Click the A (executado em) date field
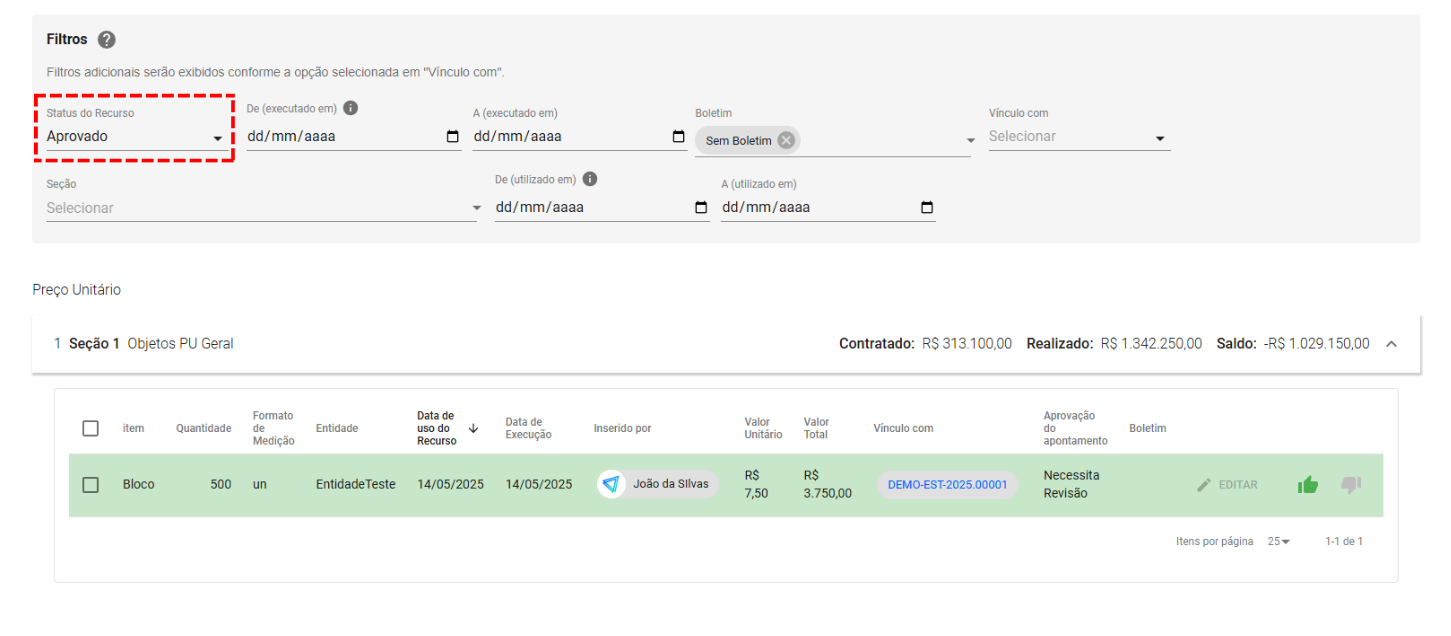 click(570, 137)
